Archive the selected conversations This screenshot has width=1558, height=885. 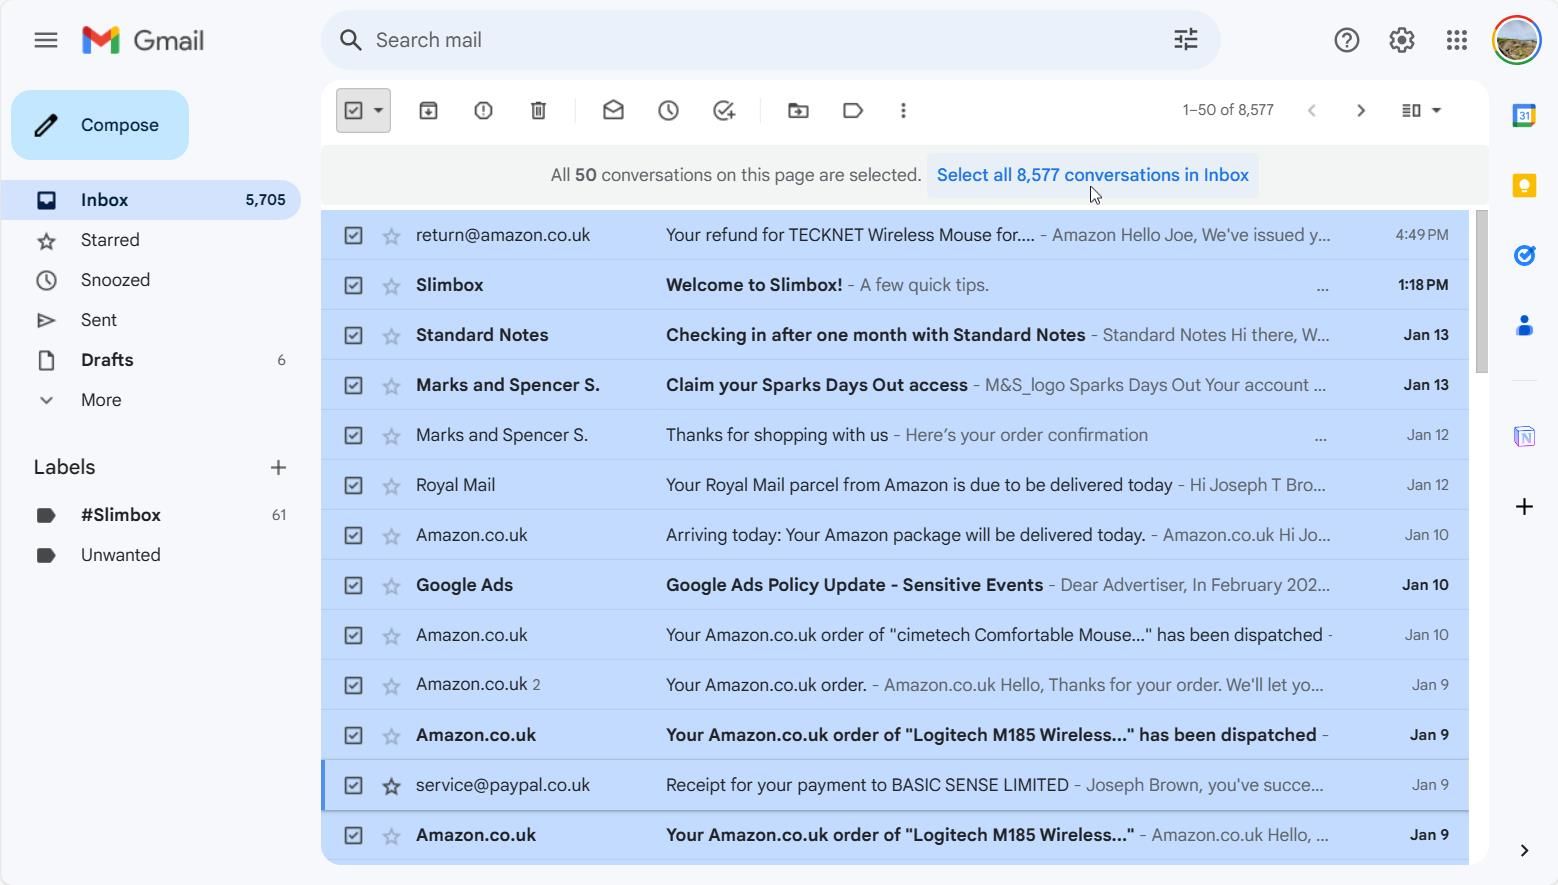(428, 110)
